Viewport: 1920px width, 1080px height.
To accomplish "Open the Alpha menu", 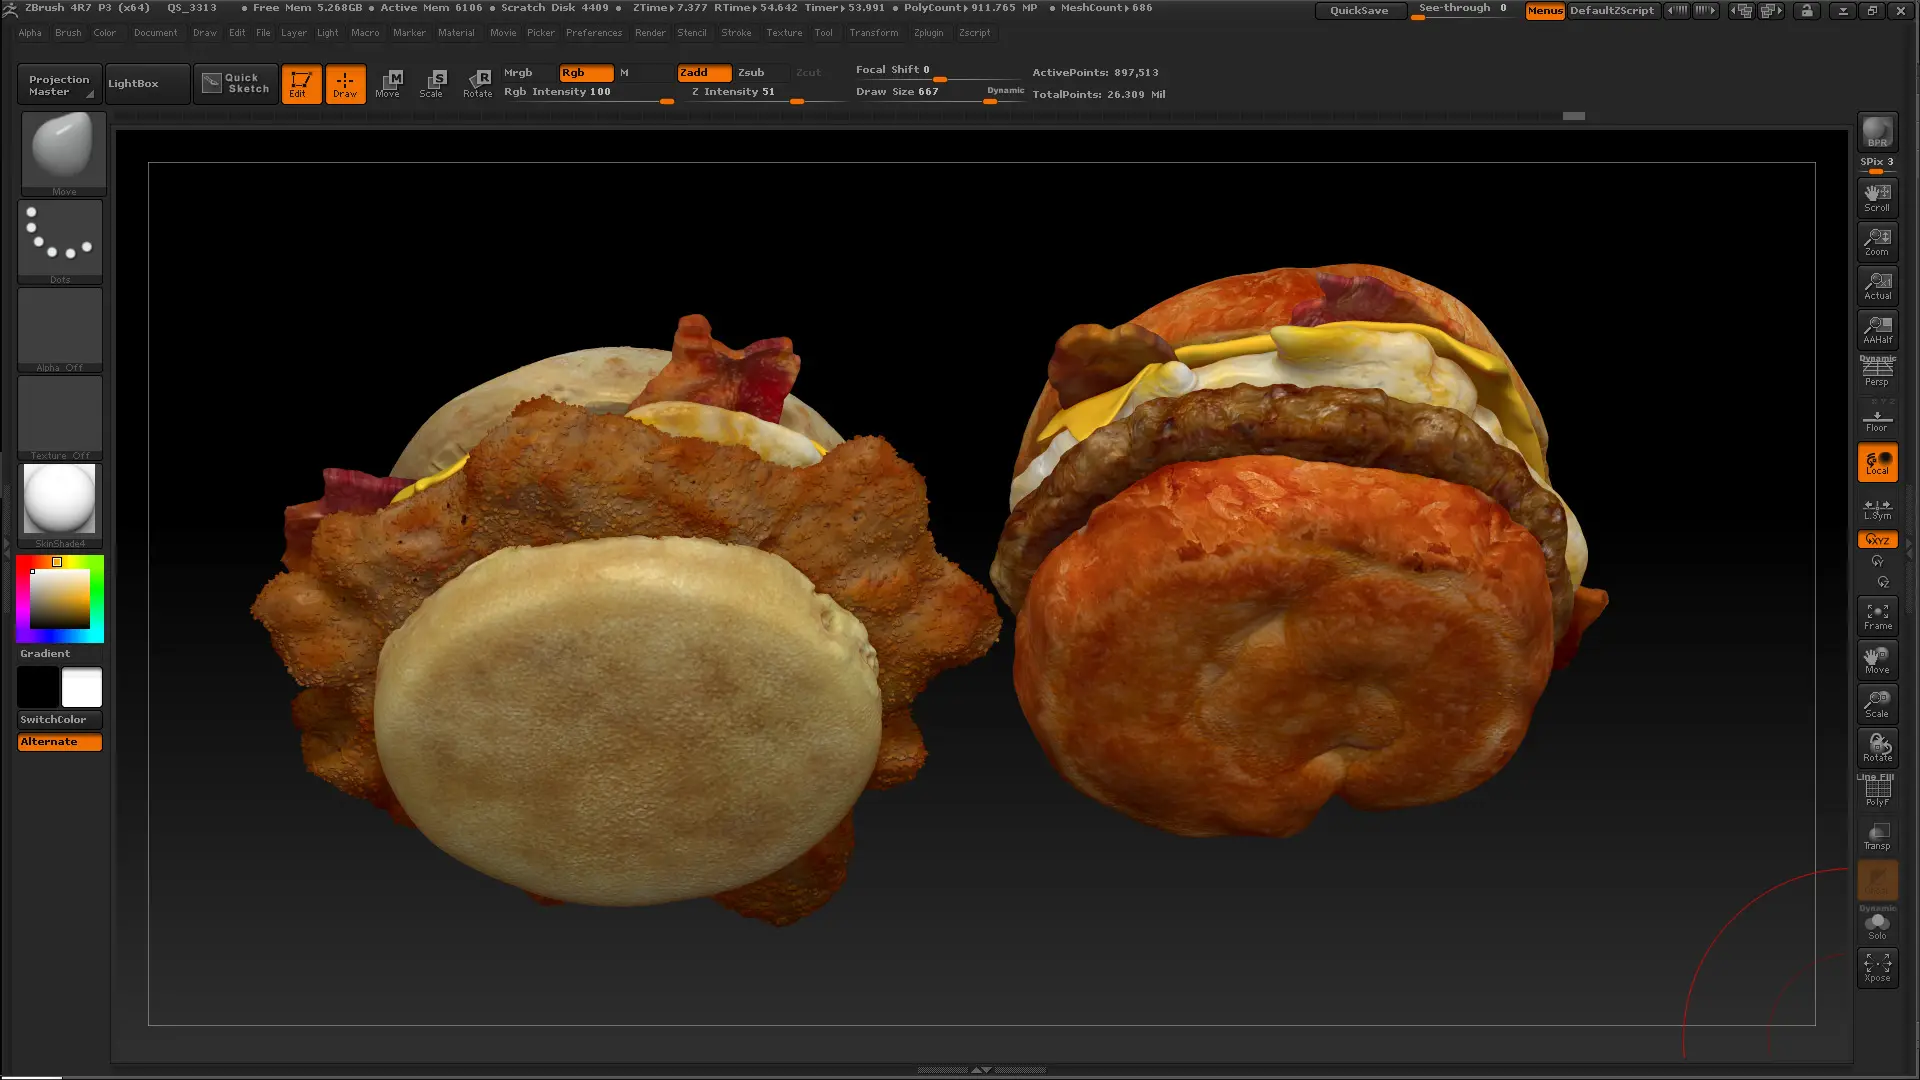I will click(30, 33).
